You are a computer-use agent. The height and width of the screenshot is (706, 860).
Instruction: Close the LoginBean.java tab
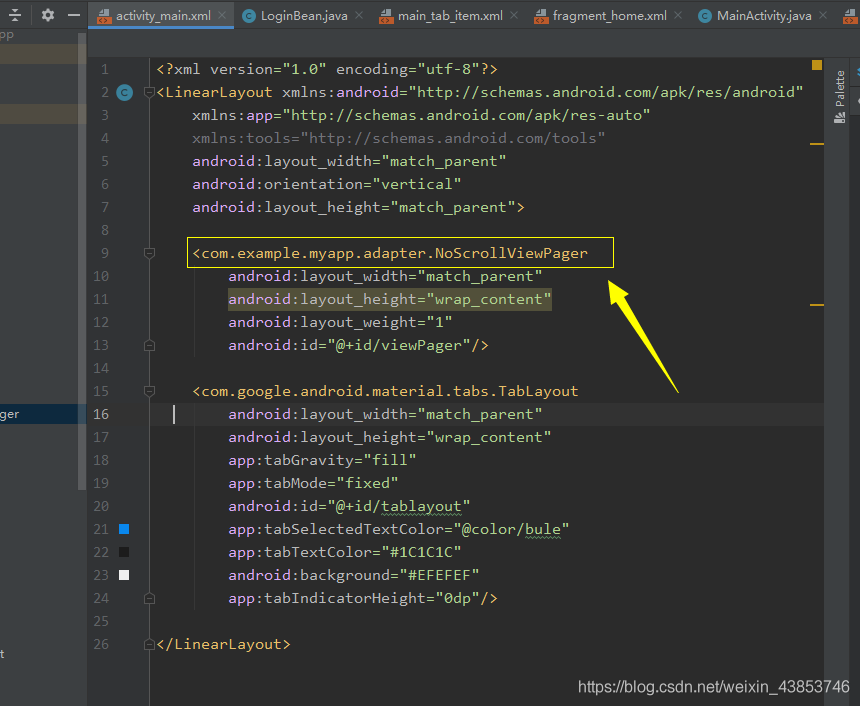tap(359, 15)
